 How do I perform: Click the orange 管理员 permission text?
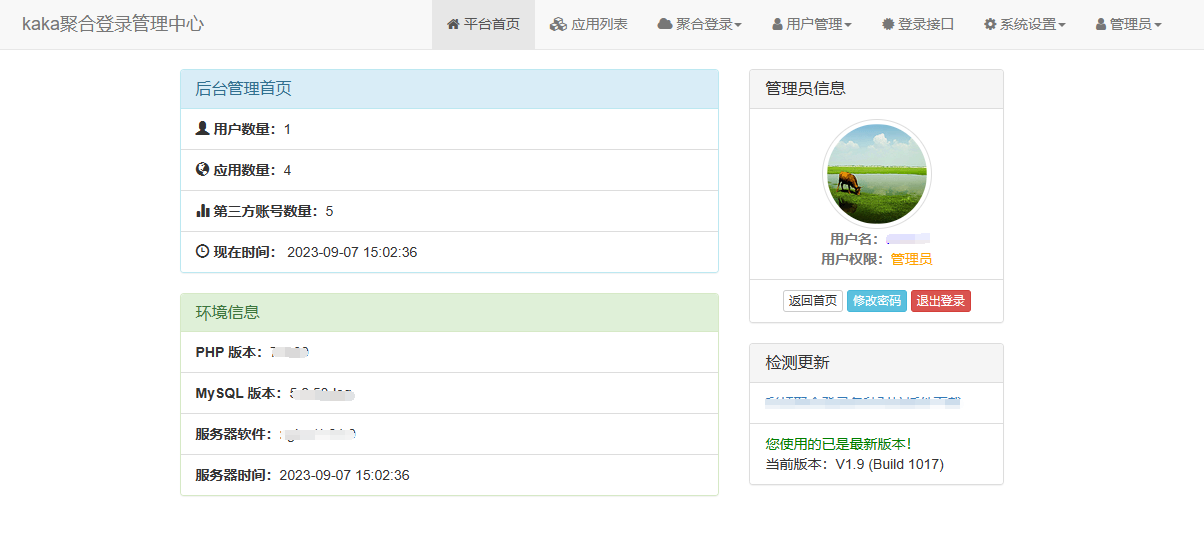tap(911, 259)
